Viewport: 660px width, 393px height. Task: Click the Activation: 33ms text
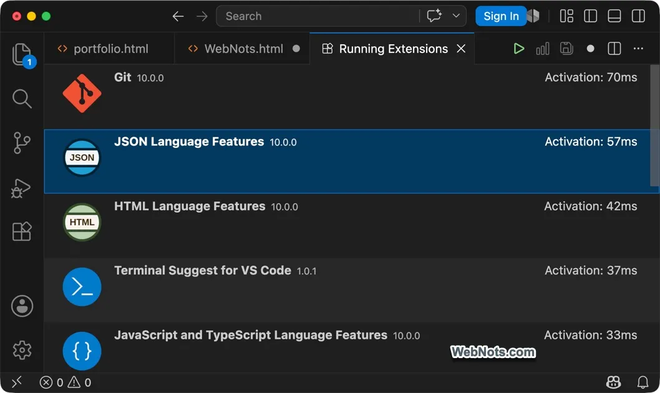pyautogui.click(x=591, y=335)
